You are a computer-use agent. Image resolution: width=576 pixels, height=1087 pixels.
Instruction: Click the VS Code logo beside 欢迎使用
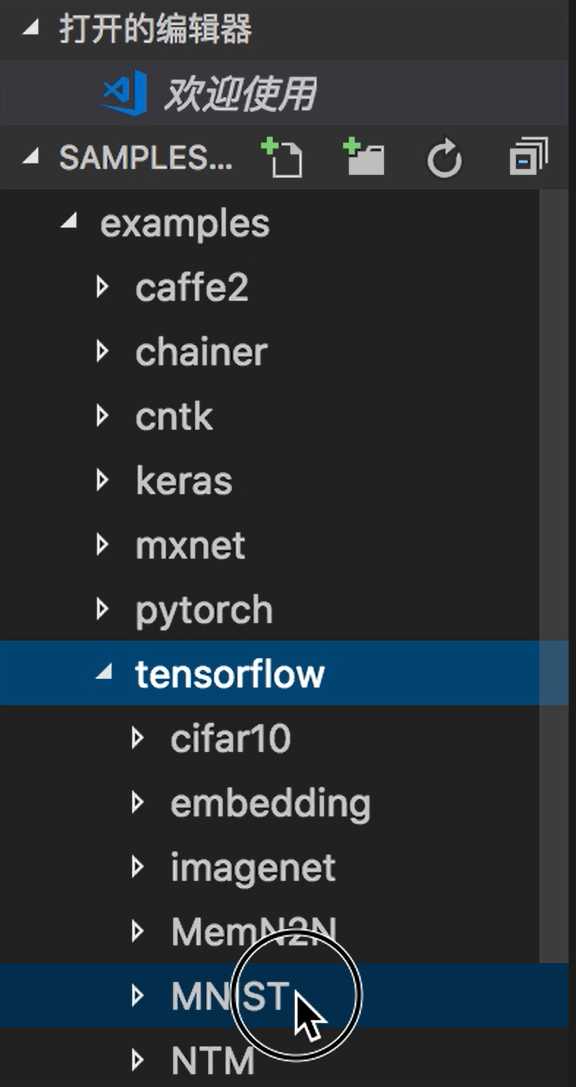pyautogui.click(x=125, y=92)
